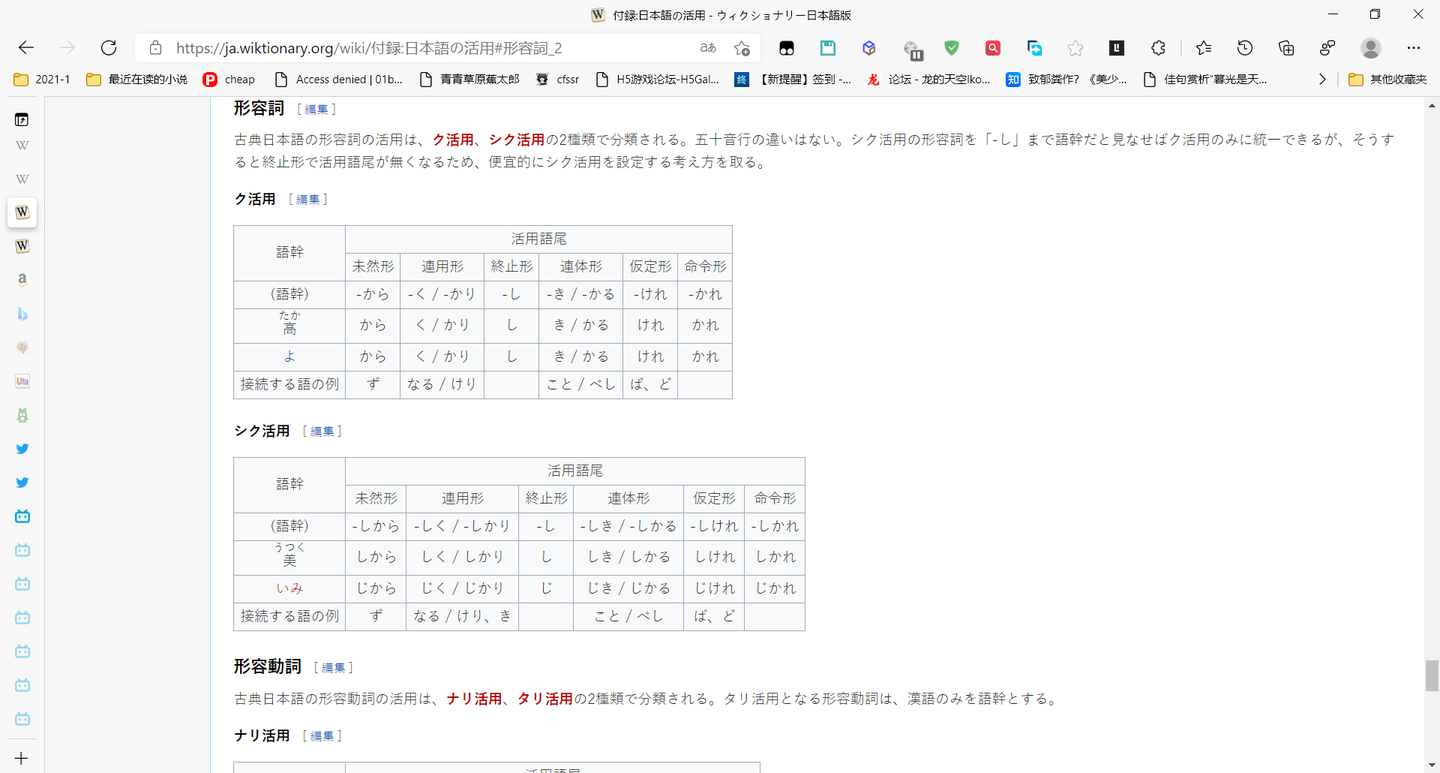Switch to the Uta vertical tab
The width and height of the screenshot is (1440, 773).
tap(22, 381)
